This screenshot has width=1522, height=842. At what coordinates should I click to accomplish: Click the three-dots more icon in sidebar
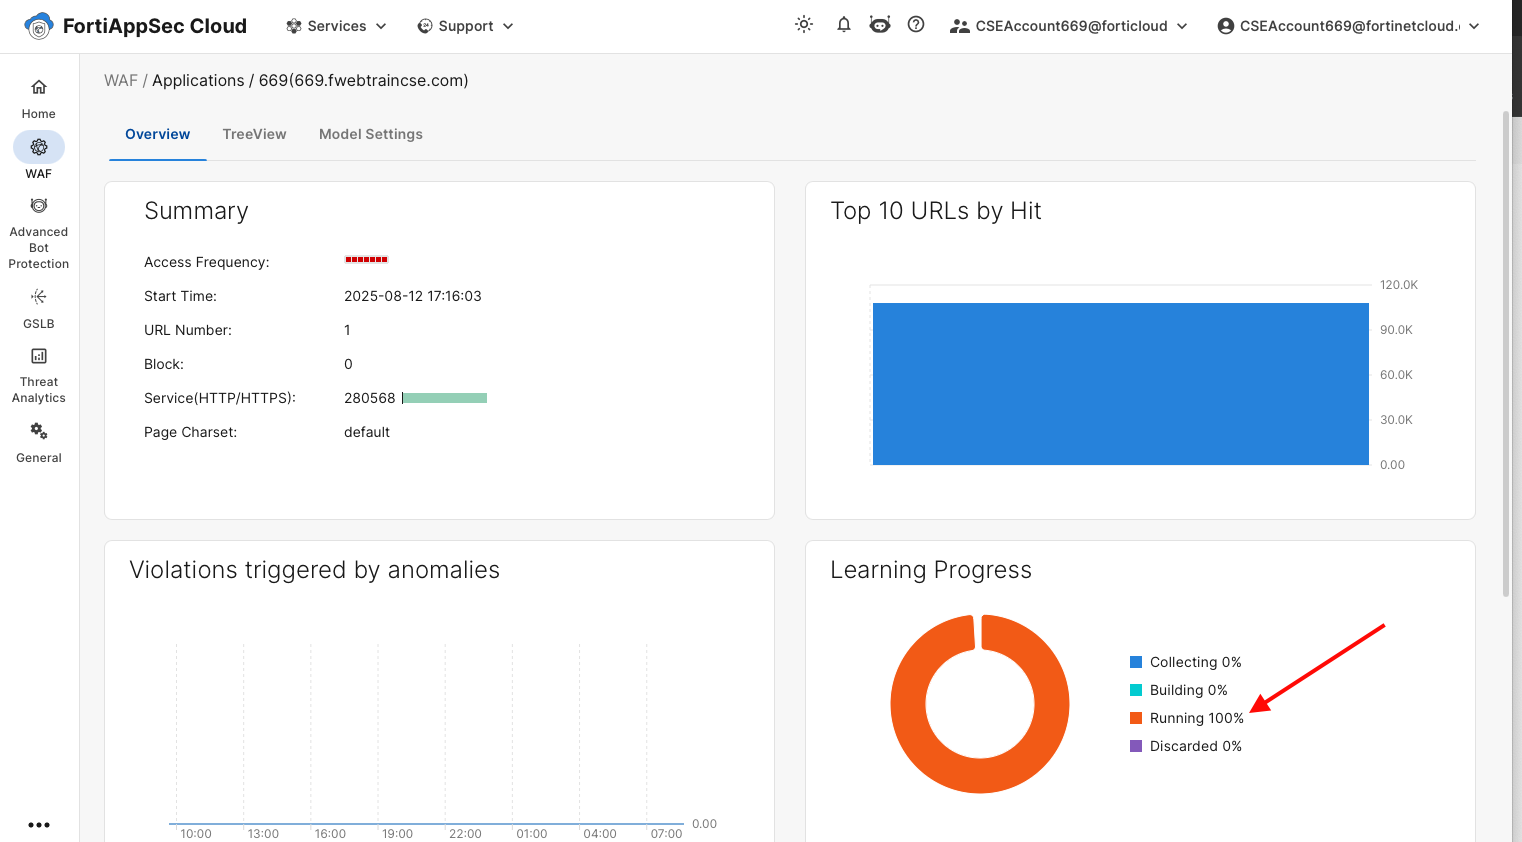click(x=39, y=825)
